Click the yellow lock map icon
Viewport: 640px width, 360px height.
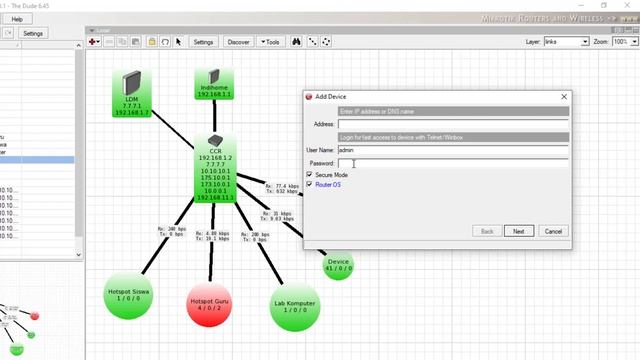152,42
